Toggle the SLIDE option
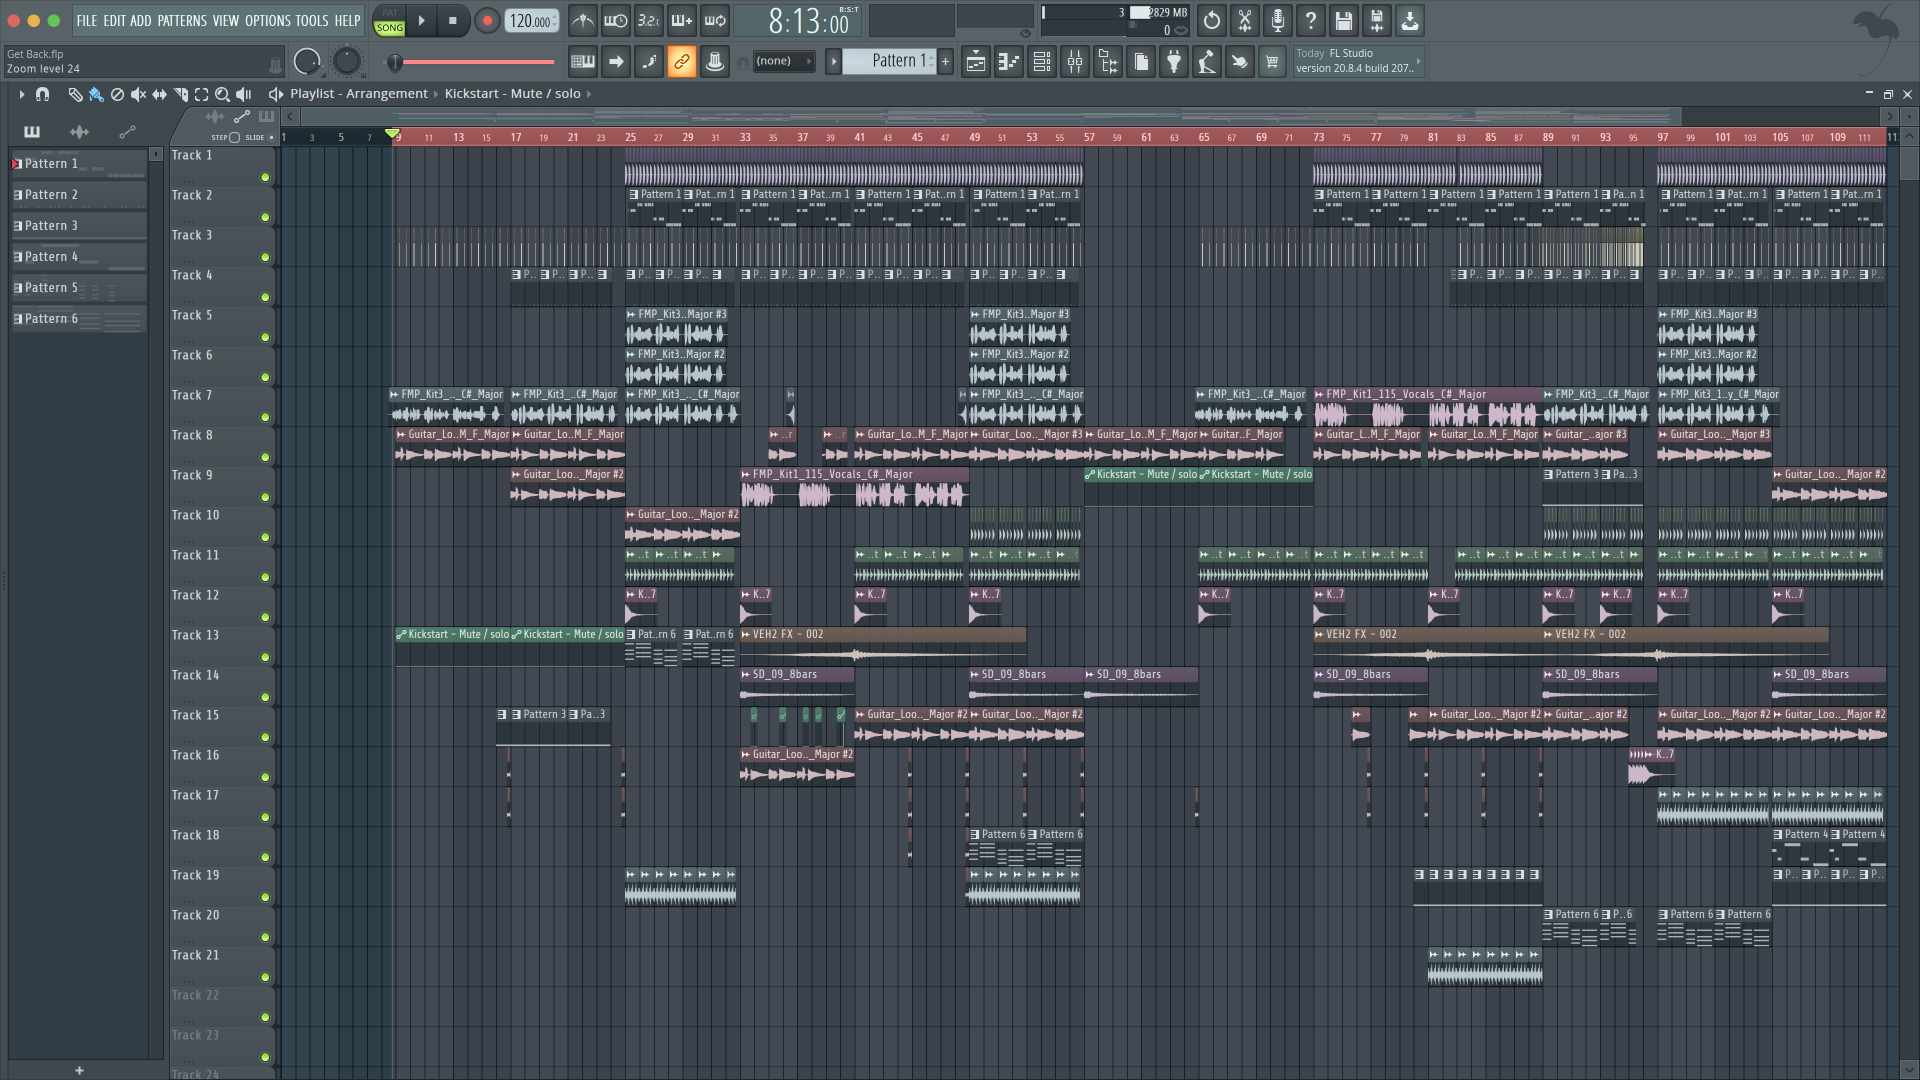1920x1080 pixels. click(271, 137)
